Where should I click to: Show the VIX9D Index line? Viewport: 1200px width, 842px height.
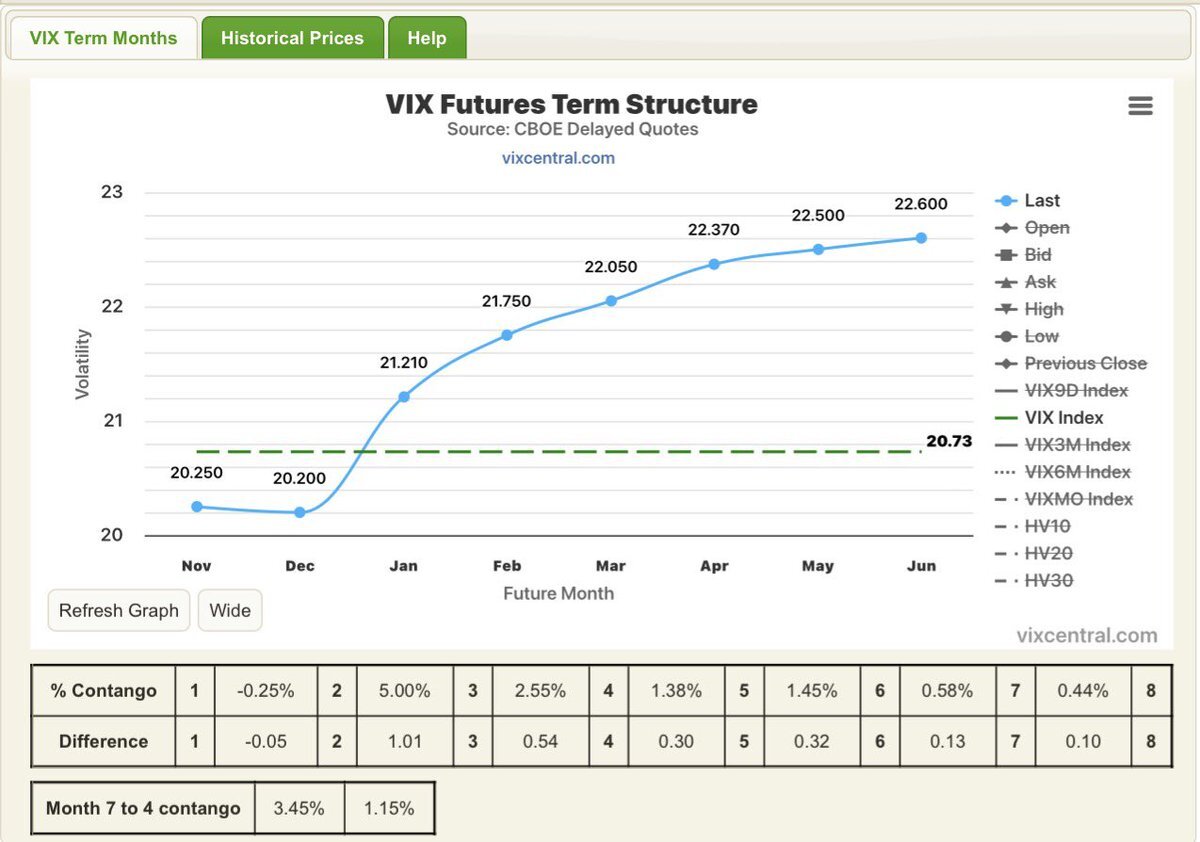1076,390
